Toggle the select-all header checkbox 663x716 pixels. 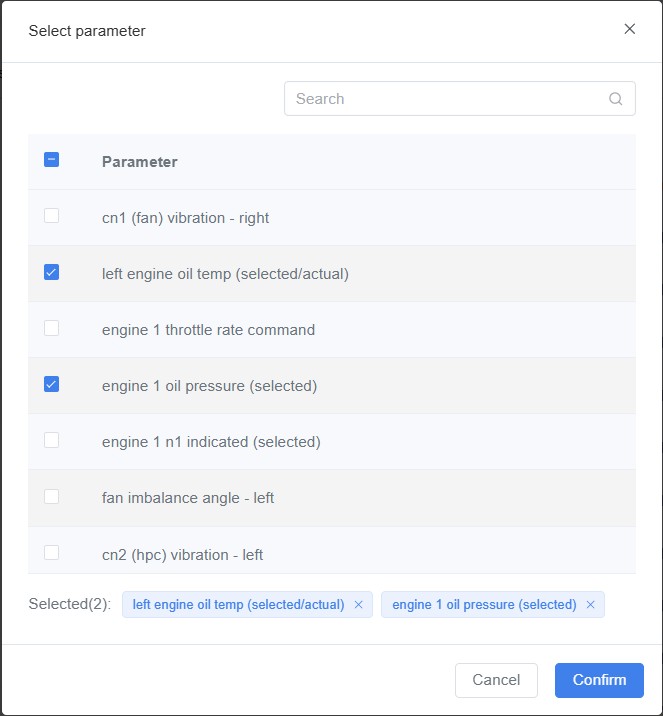coord(52,160)
